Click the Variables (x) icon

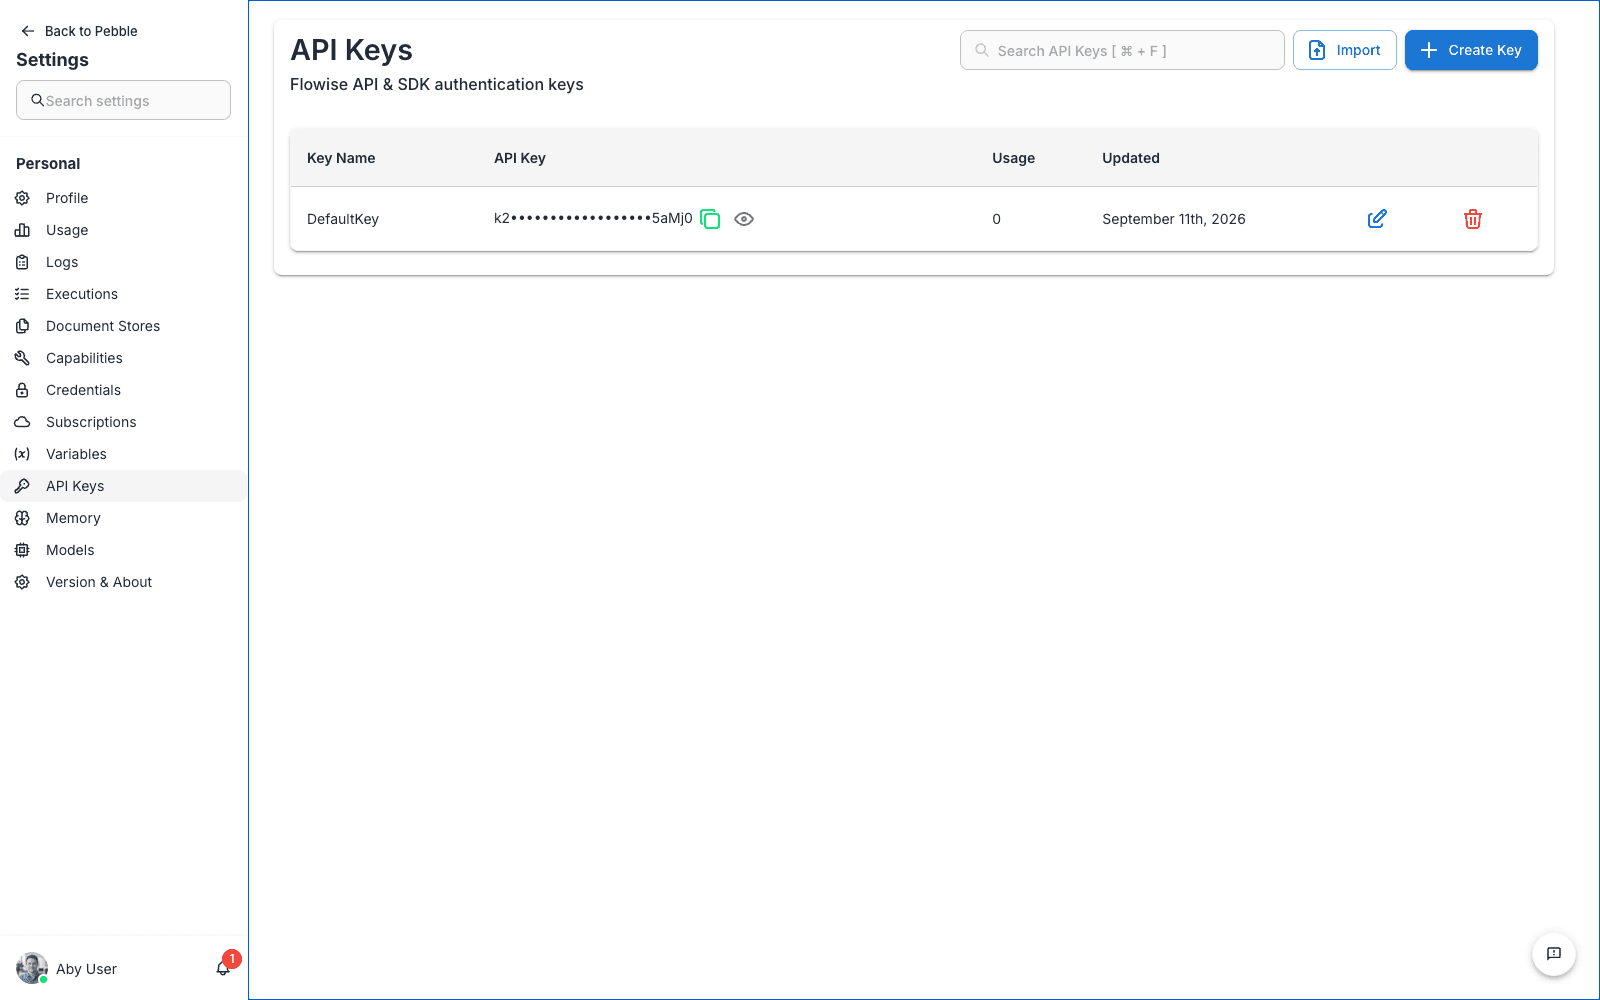(x=22, y=454)
